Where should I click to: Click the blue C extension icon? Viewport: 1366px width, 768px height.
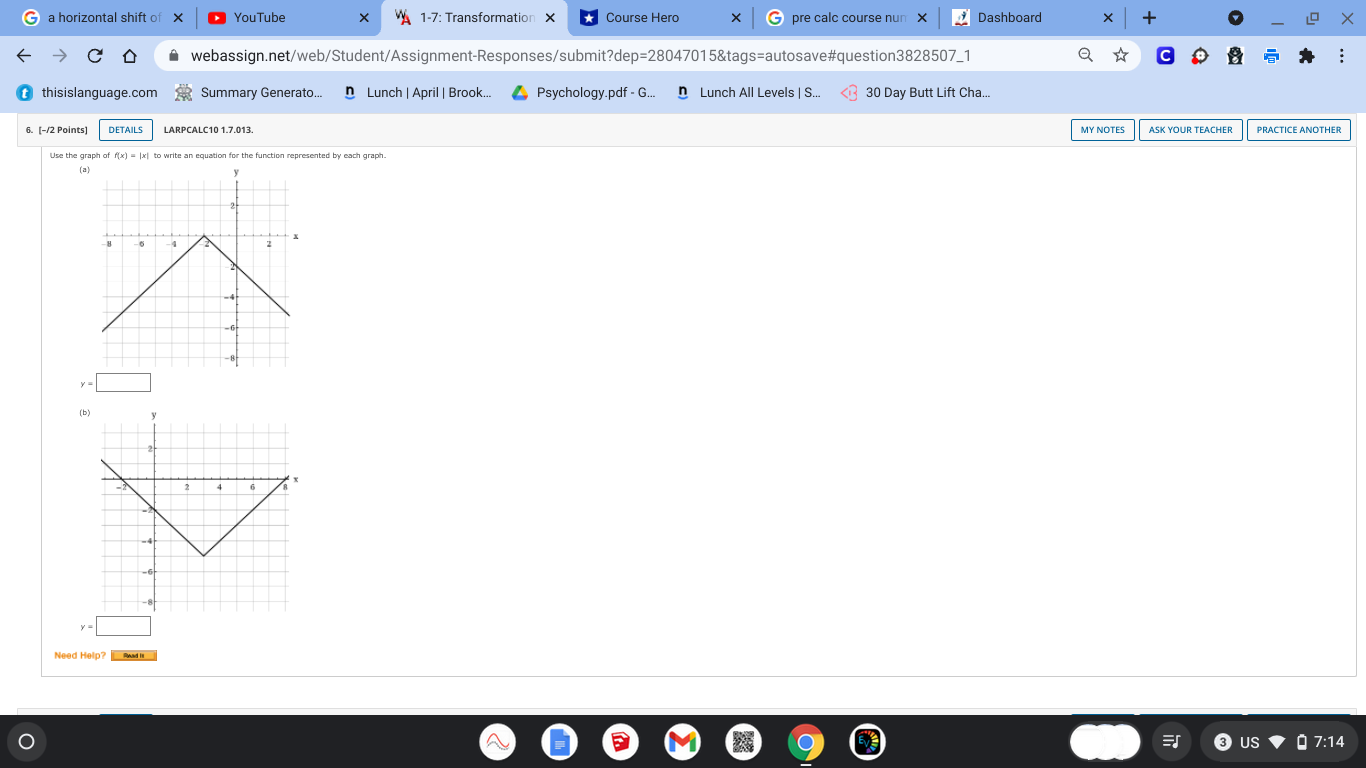tap(1163, 56)
